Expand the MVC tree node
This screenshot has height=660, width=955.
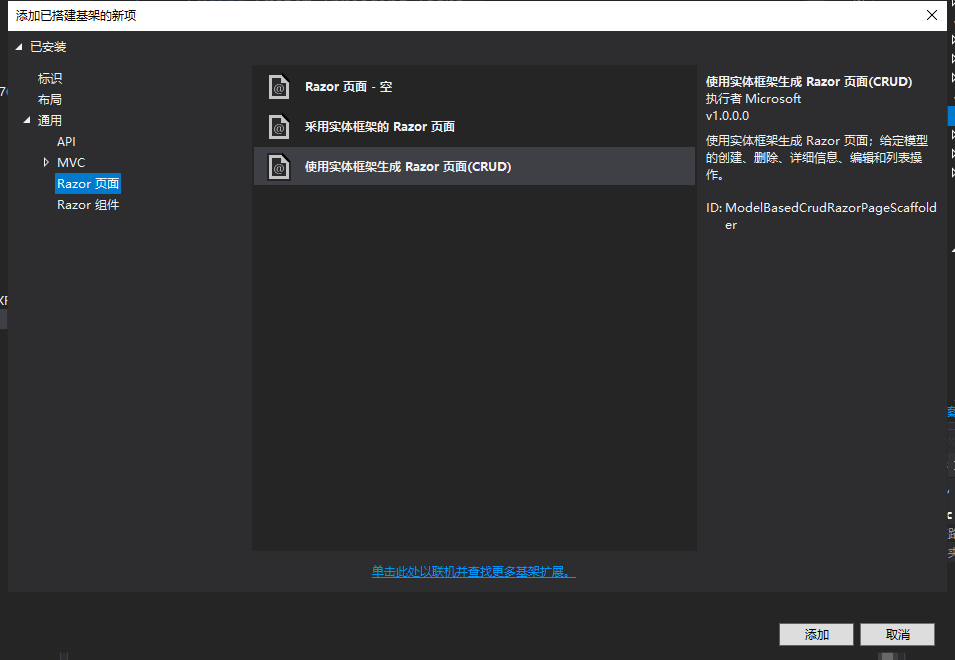coord(44,162)
